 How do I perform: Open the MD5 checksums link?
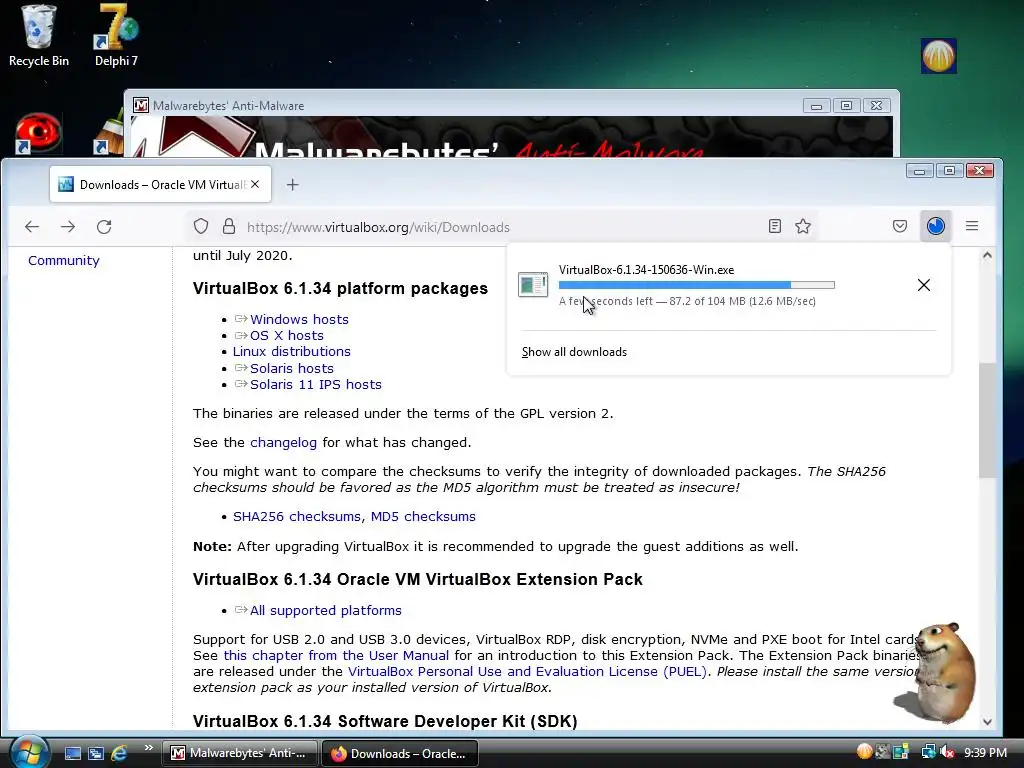pyautogui.click(x=423, y=516)
